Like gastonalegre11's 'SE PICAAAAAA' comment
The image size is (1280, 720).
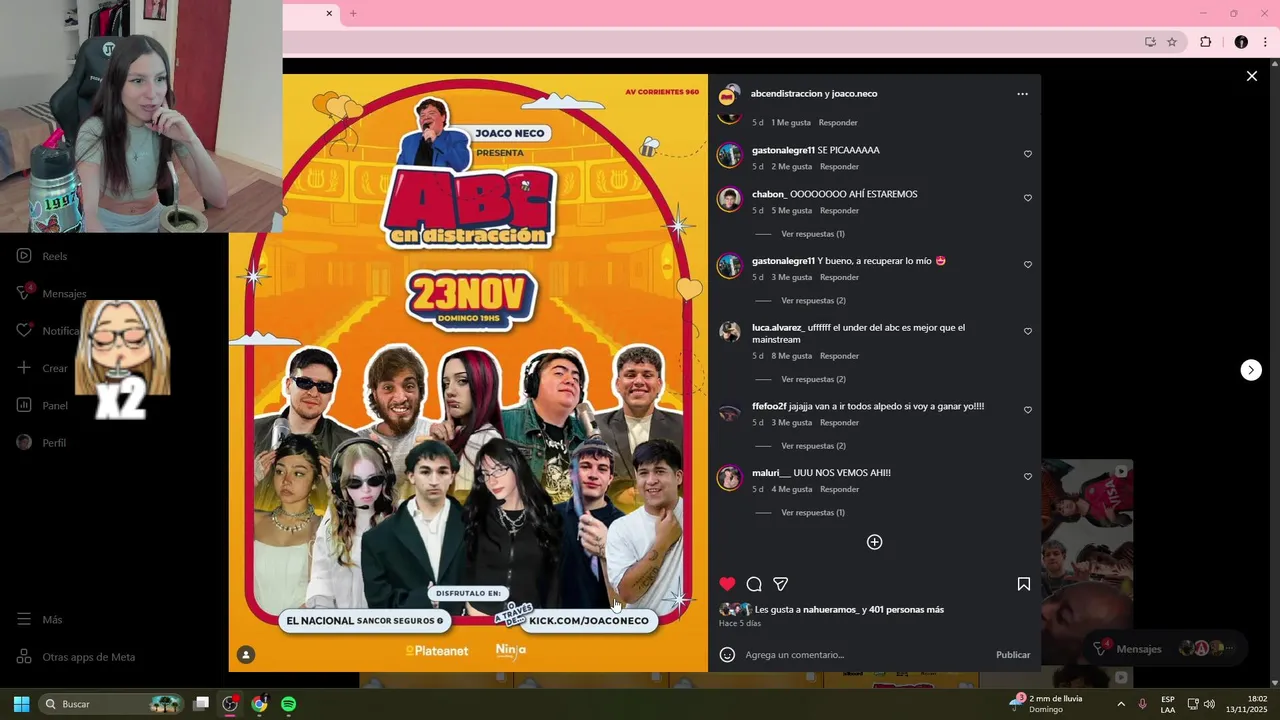(1027, 154)
